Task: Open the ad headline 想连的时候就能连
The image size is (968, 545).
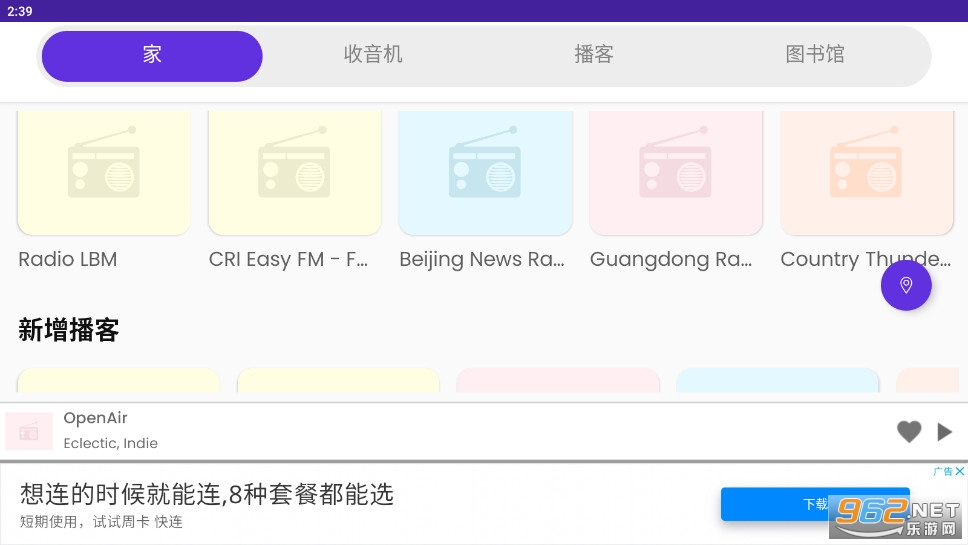Action: 207,494
